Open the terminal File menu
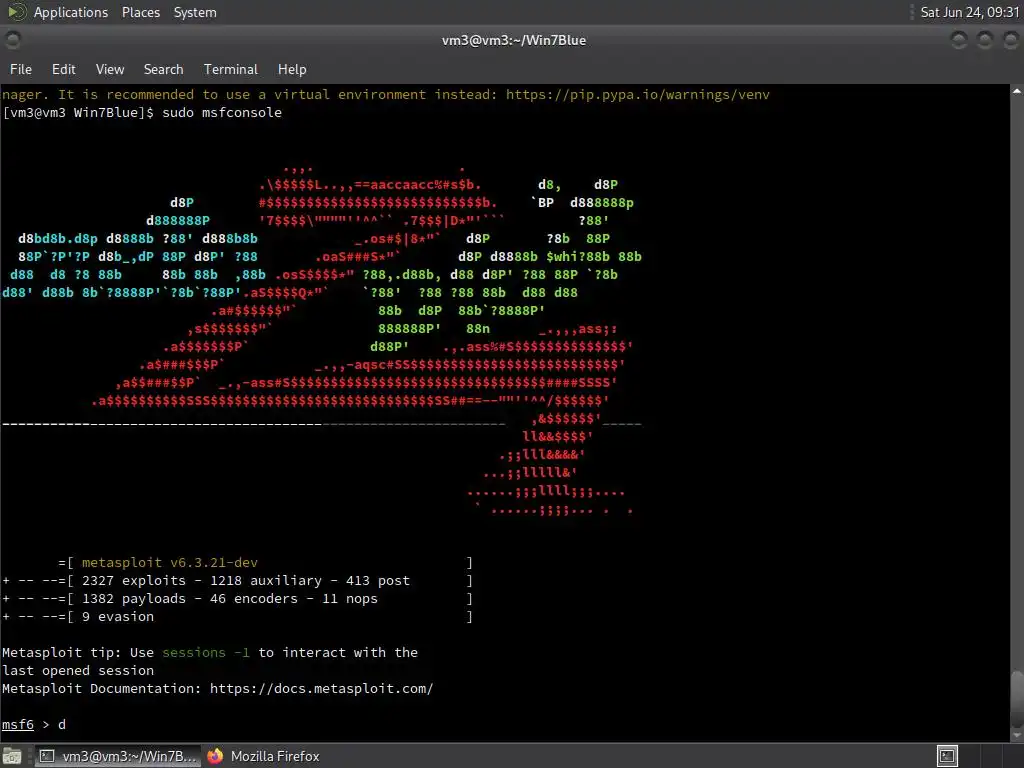This screenshot has width=1024, height=768. click(x=20, y=69)
